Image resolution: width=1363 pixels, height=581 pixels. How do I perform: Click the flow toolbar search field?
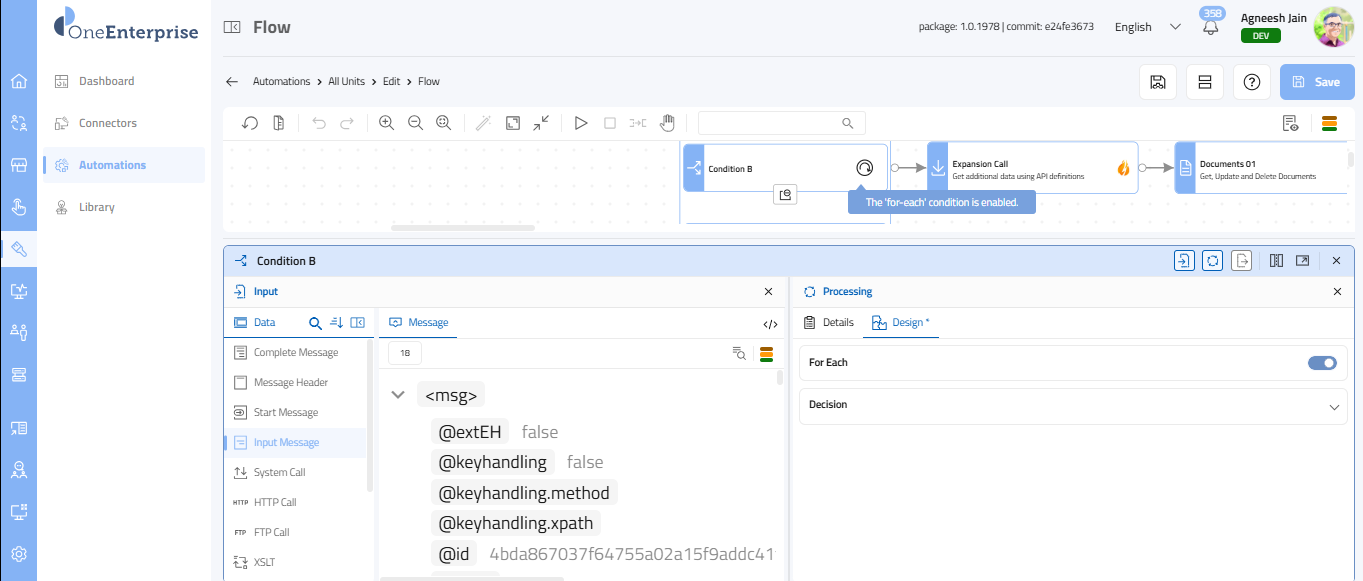pos(770,123)
